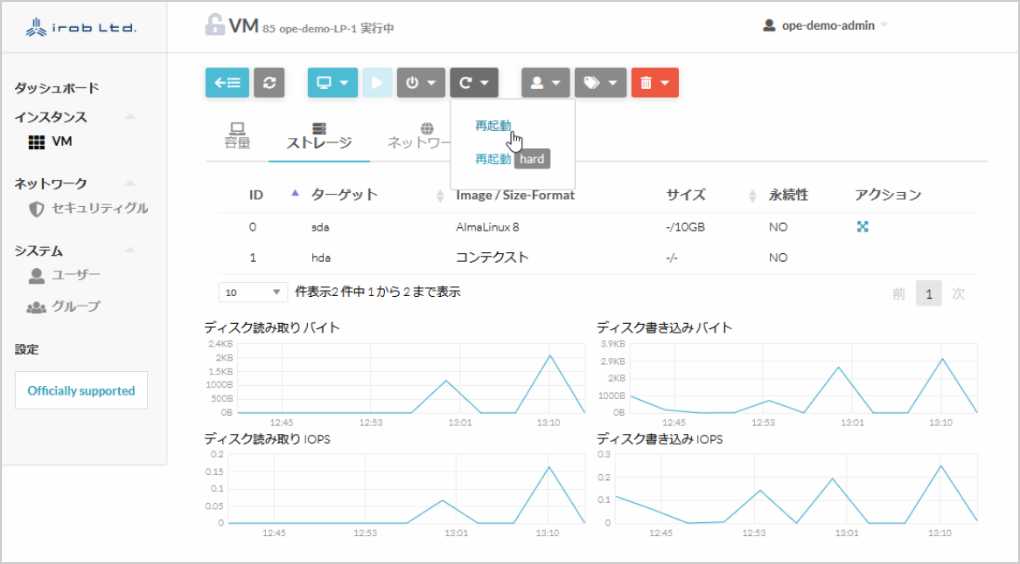Click the resize icon for sda disk
1020x564 pixels.
862,227
